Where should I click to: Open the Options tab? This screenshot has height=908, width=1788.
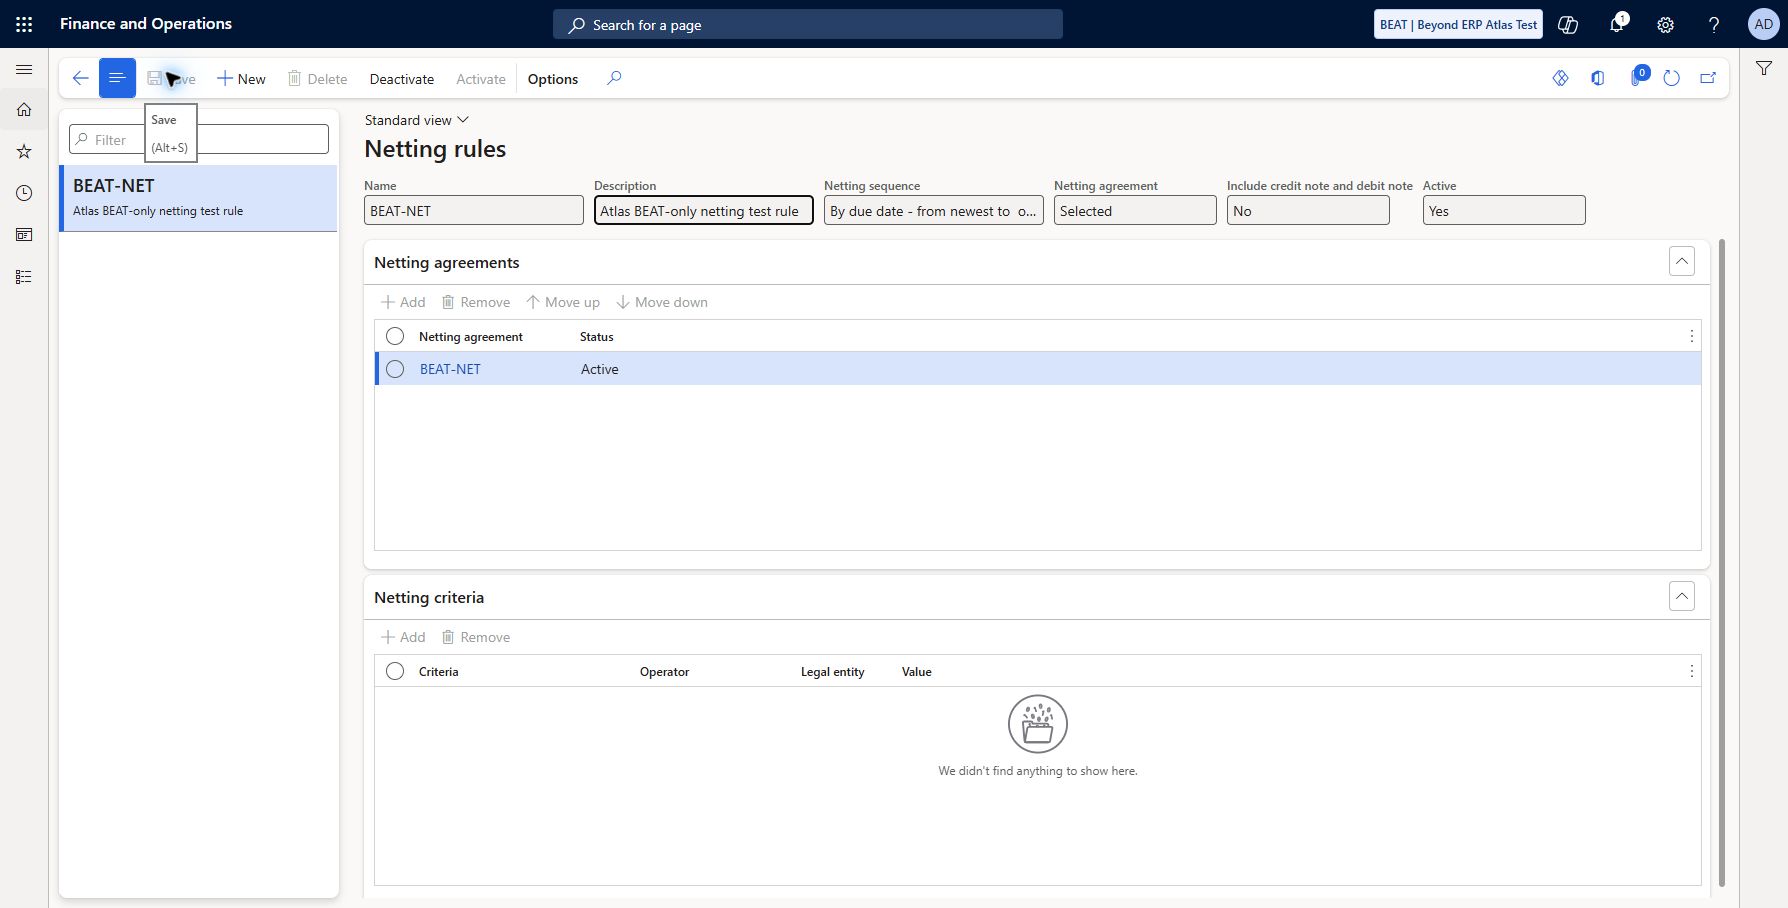553,79
